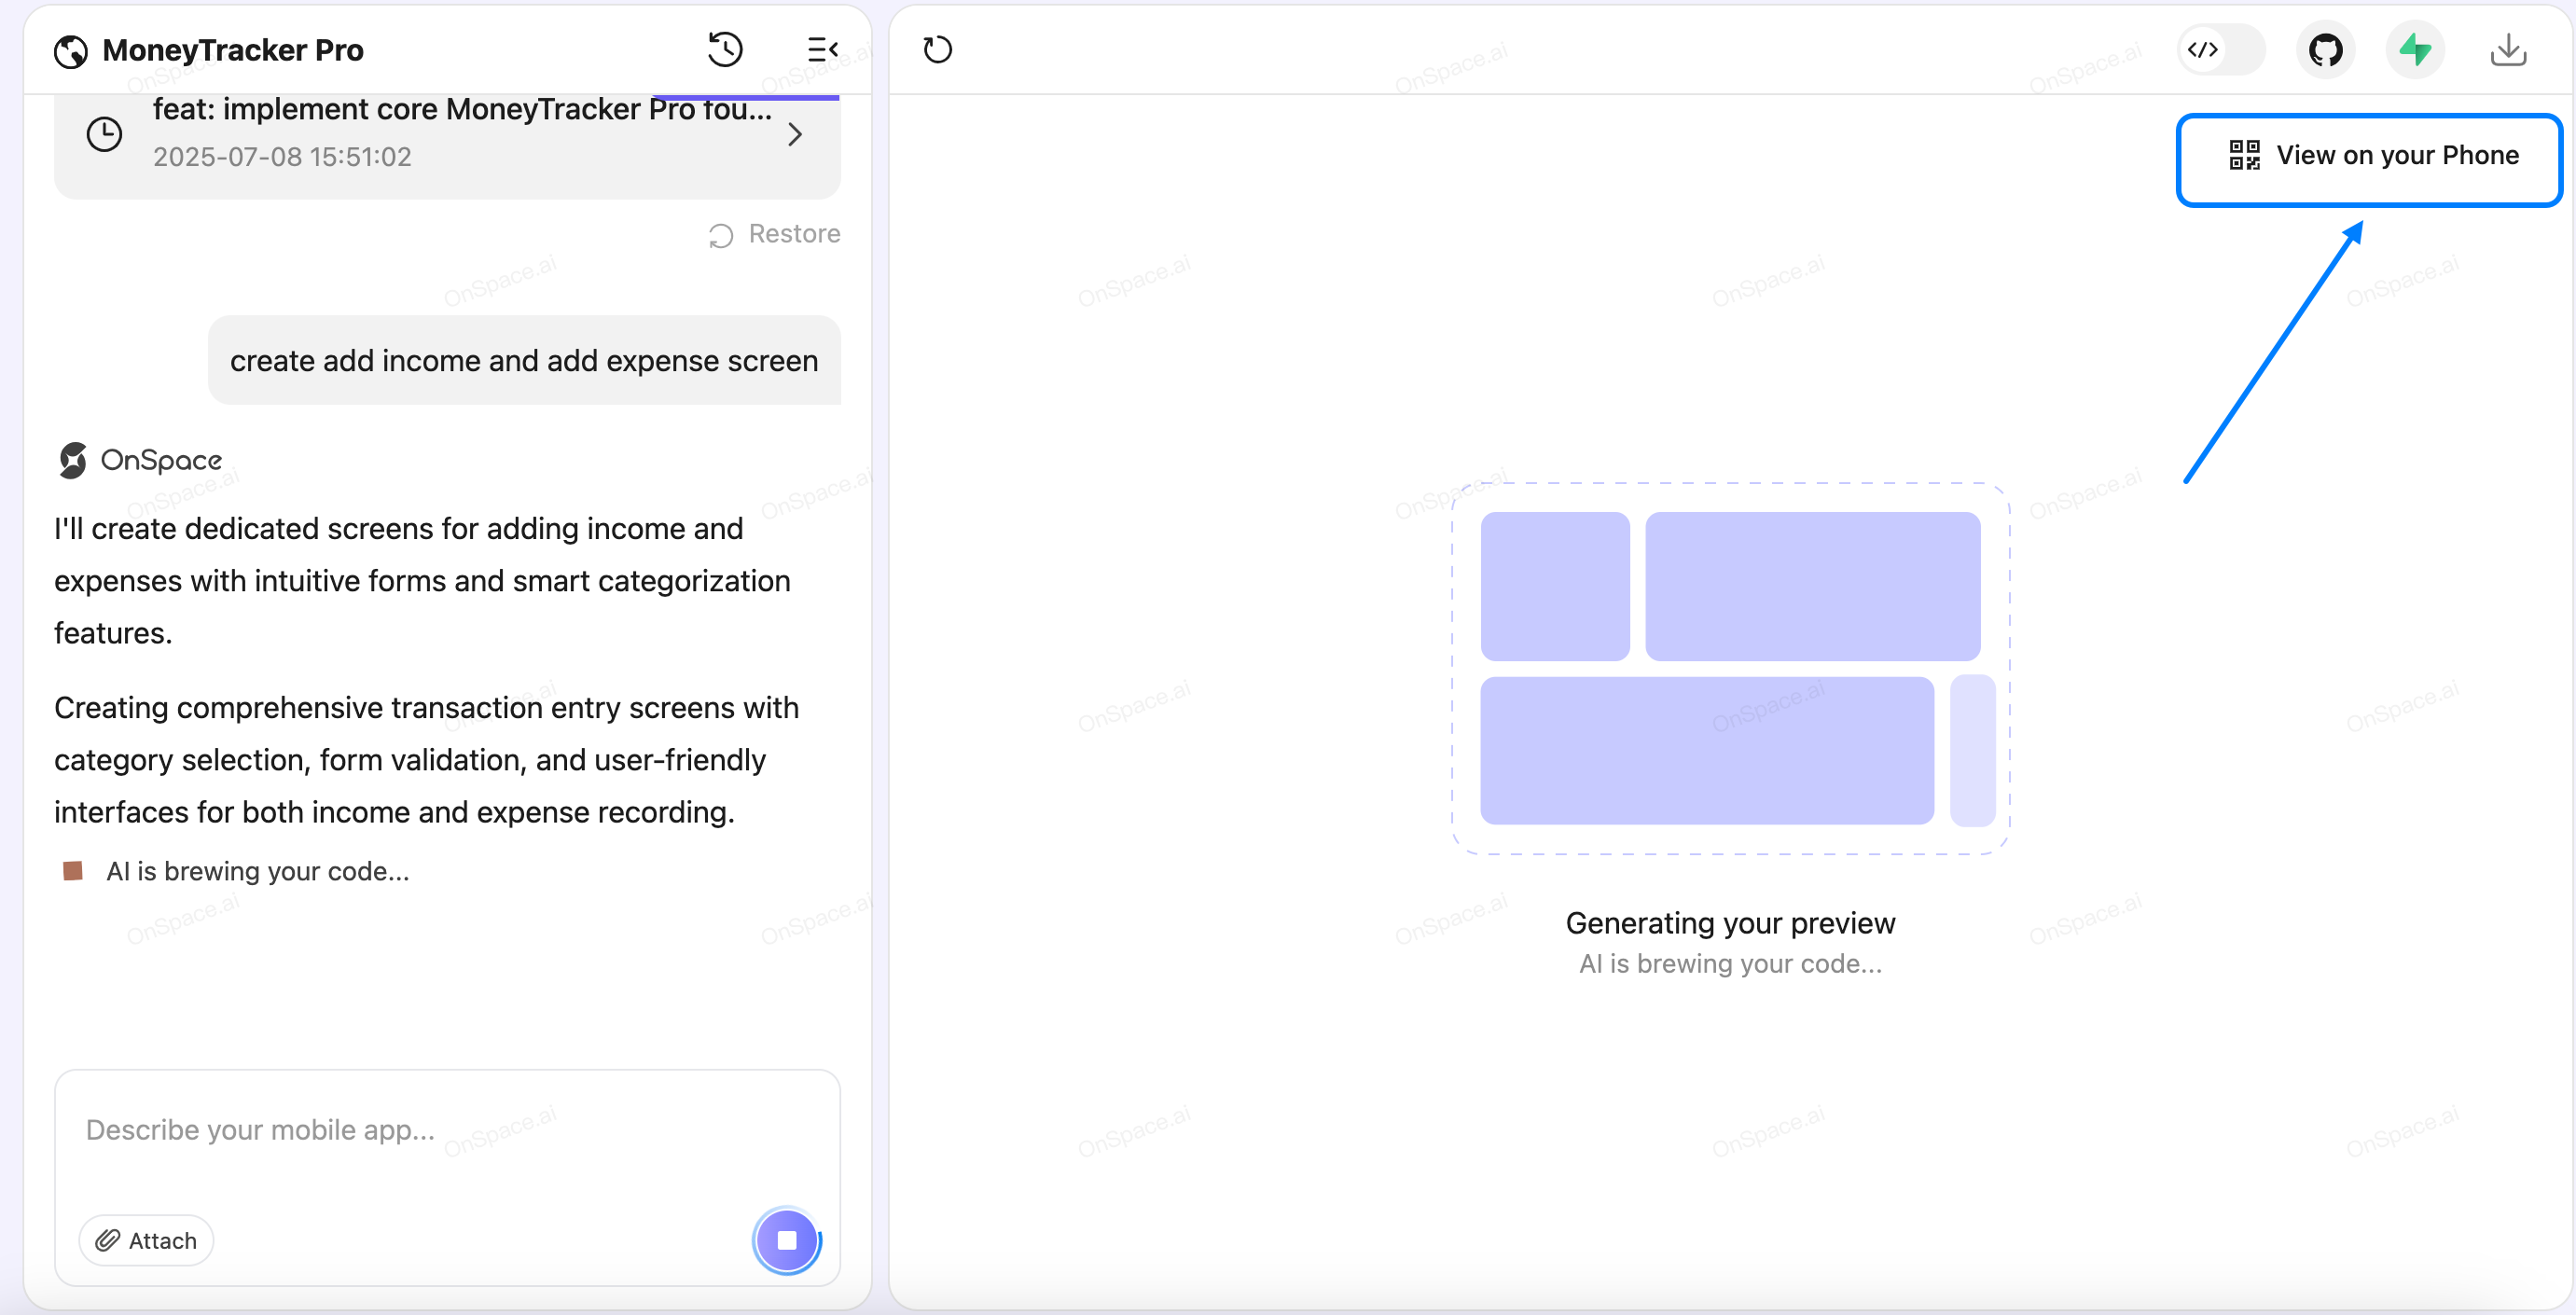Click the green Supabase lightning icon

[x=2415, y=49]
